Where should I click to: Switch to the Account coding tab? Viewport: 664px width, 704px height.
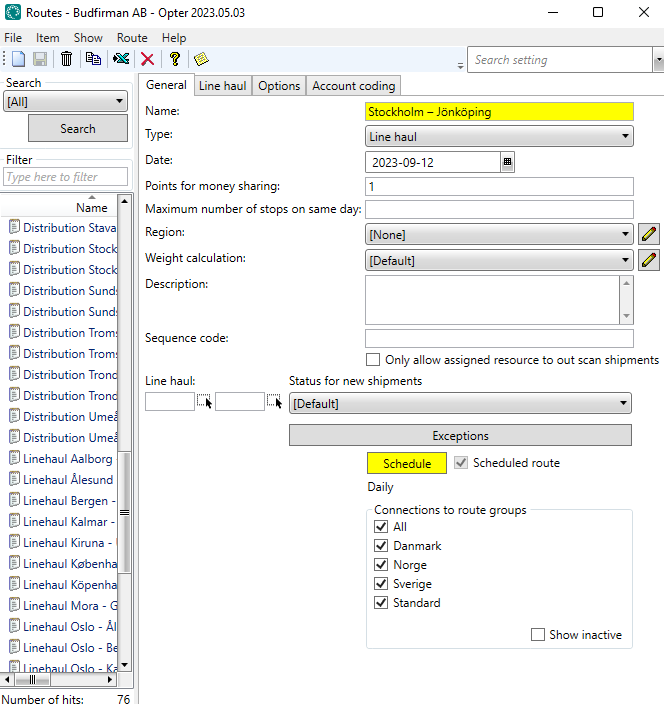pos(354,86)
